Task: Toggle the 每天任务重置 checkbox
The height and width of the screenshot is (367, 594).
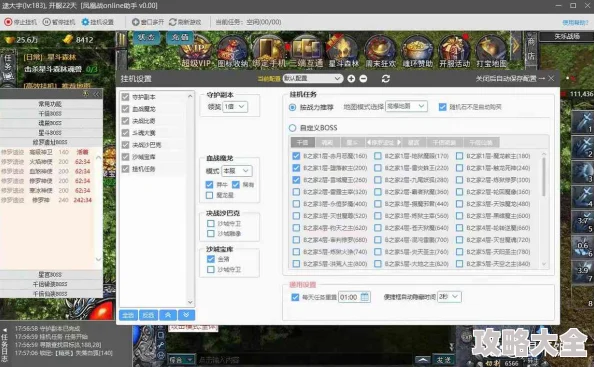Action: 295,297
